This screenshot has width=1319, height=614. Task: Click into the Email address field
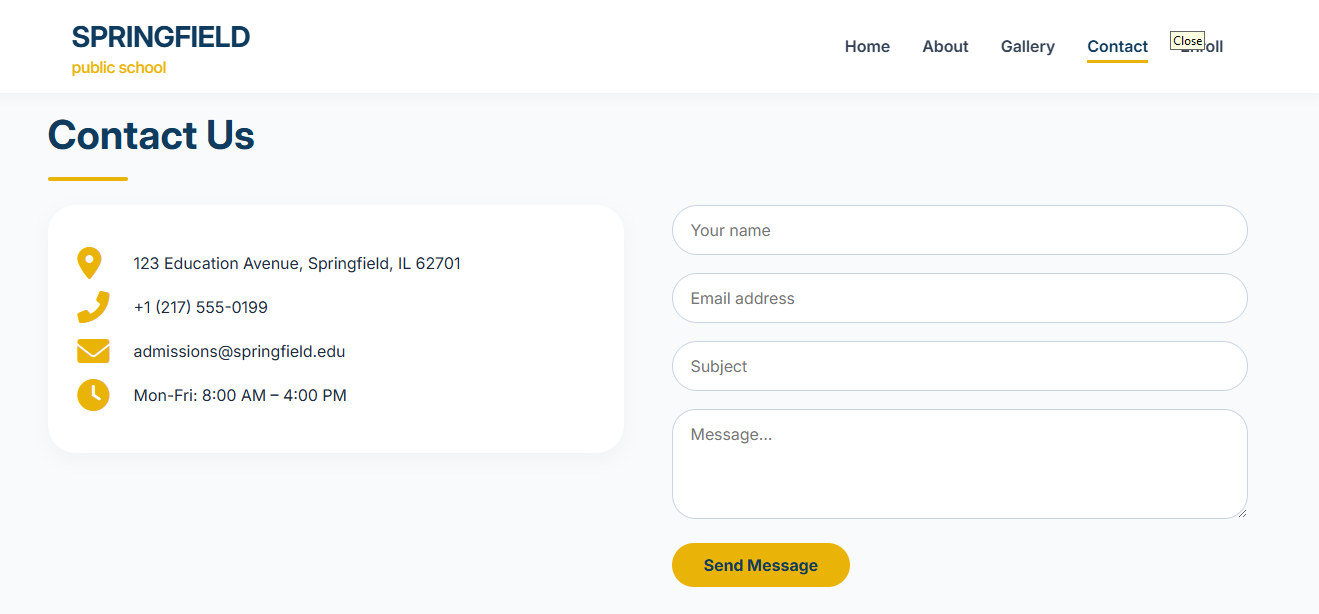(x=959, y=298)
